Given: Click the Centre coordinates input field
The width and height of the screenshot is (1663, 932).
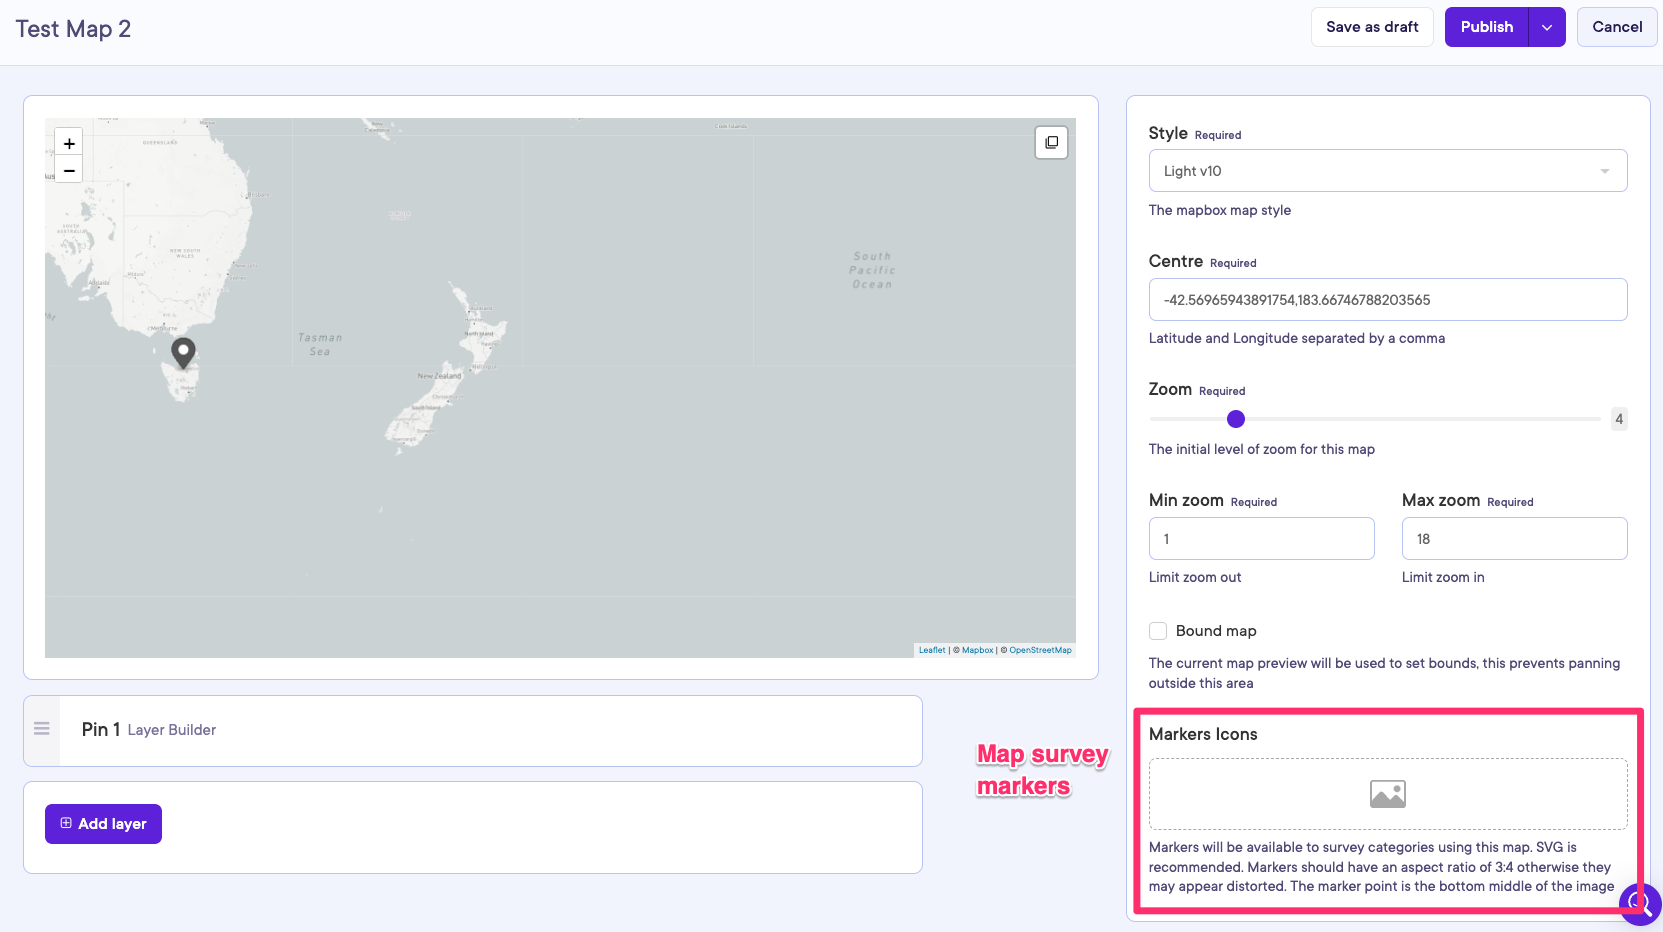Looking at the screenshot, I should tap(1387, 300).
